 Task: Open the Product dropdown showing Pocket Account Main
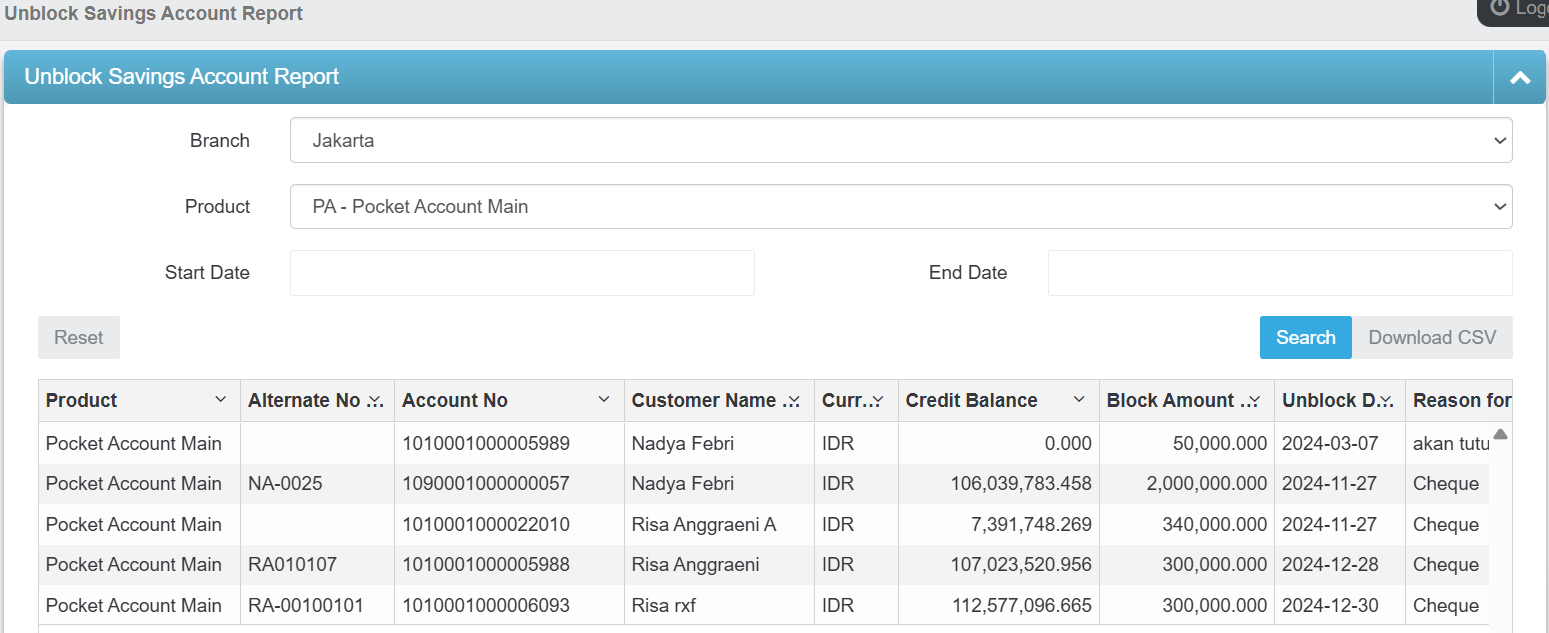point(900,206)
